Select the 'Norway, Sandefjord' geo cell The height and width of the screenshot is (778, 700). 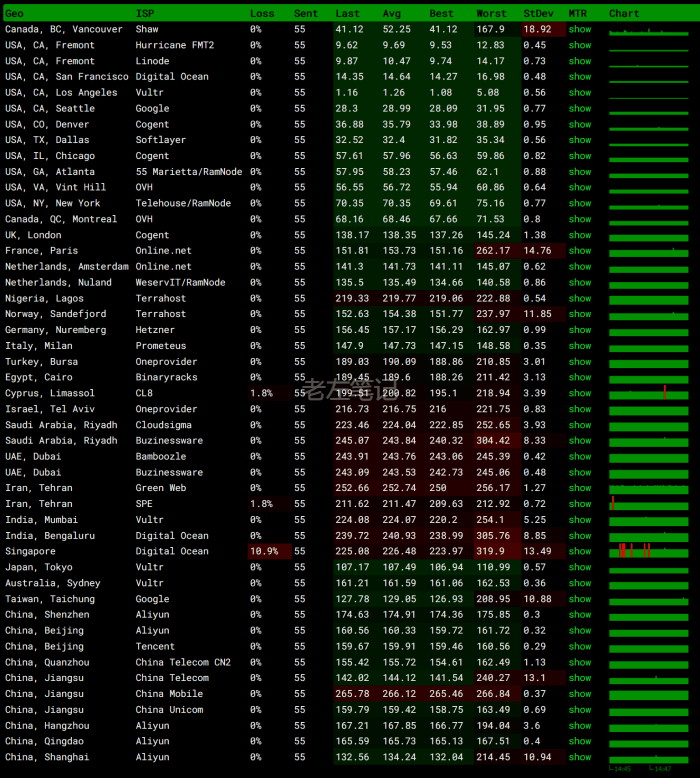coord(56,314)
